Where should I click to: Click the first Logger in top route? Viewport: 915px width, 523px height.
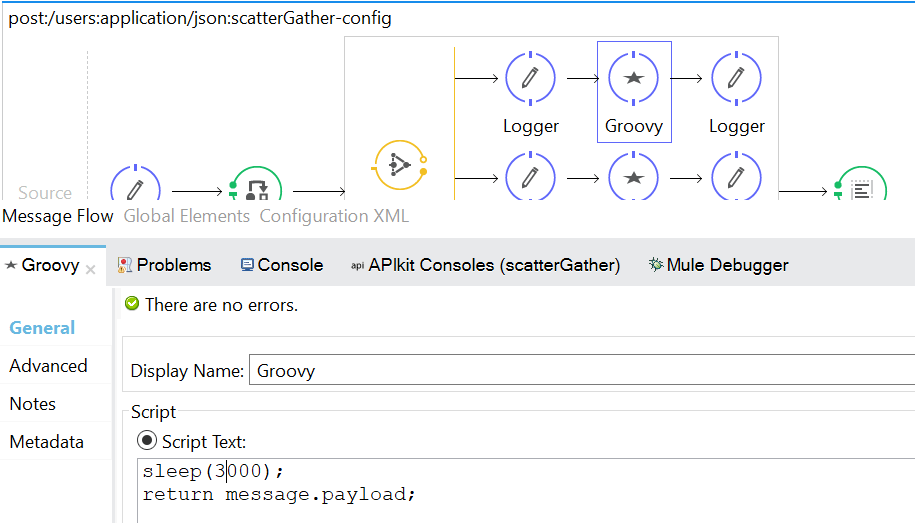[530, 78]
